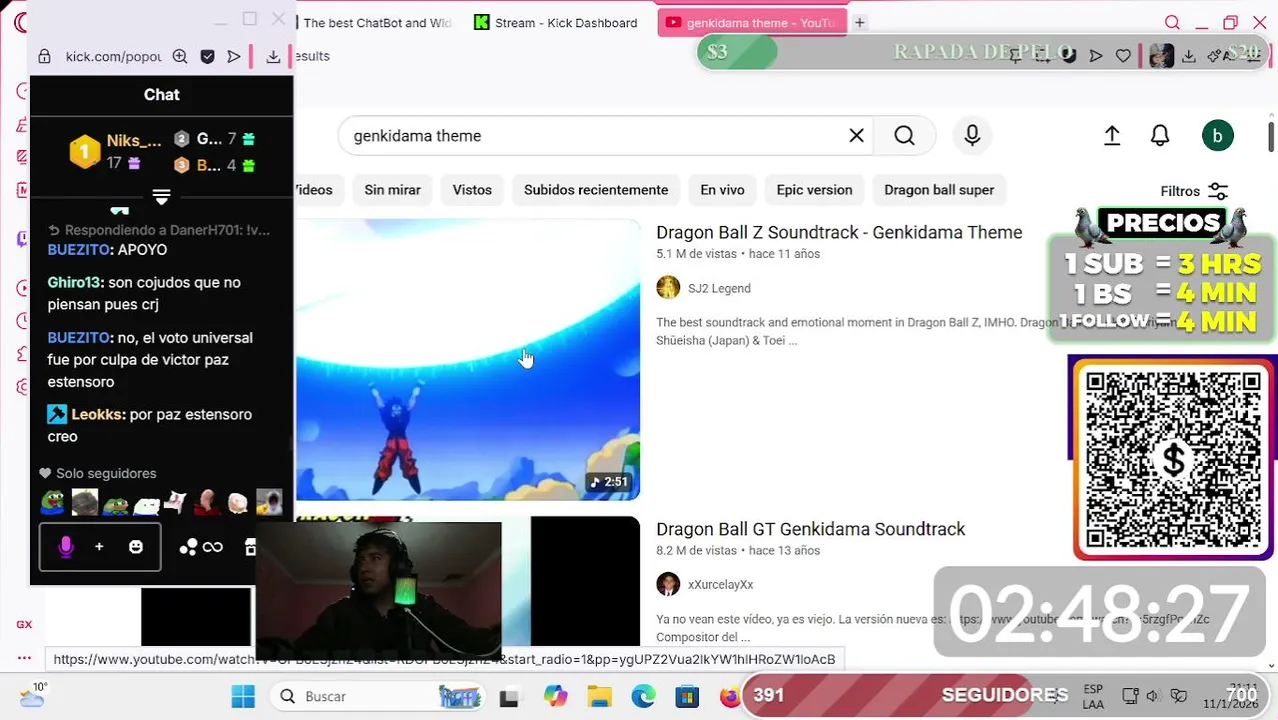This screenshot has width=1278, height=720.
Task: Click 'Respondiendo a DanerH701' reply line
Action: tap(159, 230)
